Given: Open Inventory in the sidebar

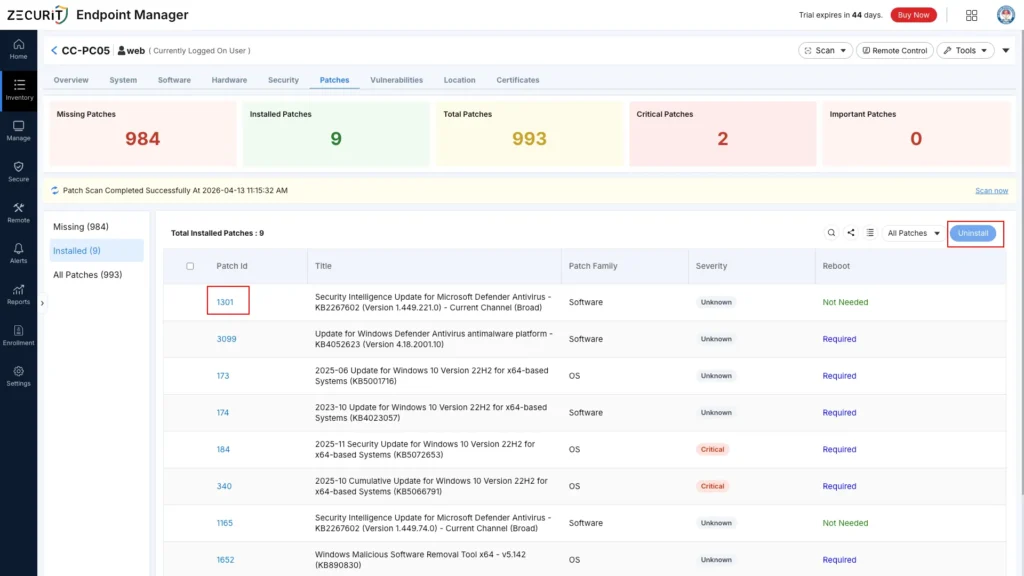Looking at the screenshot, I should point(19,89).
